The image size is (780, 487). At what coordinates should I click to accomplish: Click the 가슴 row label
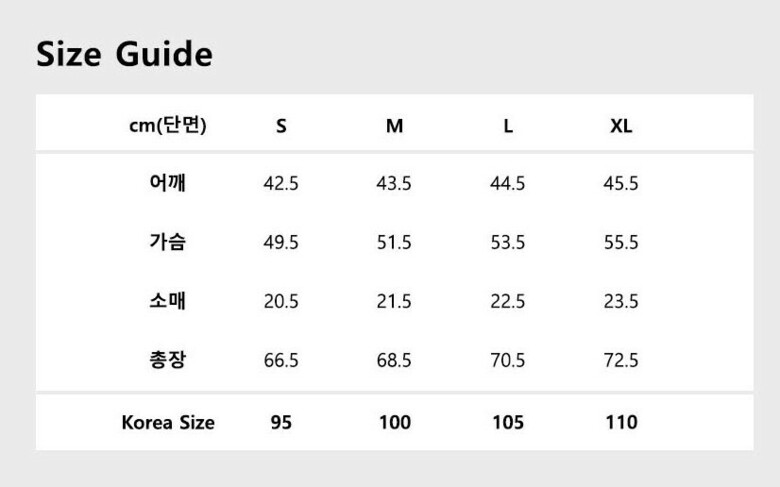(168, 242)
